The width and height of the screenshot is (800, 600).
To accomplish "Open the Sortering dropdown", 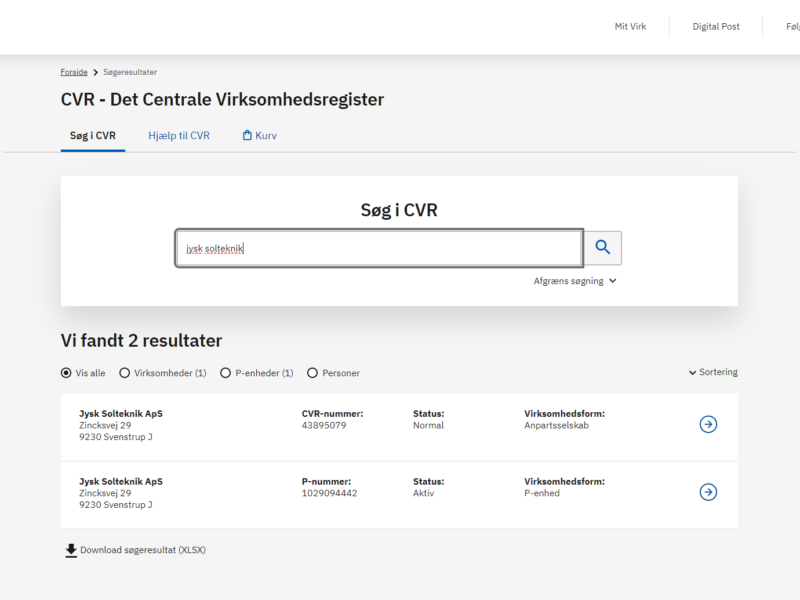I will [x=713, y=372].
